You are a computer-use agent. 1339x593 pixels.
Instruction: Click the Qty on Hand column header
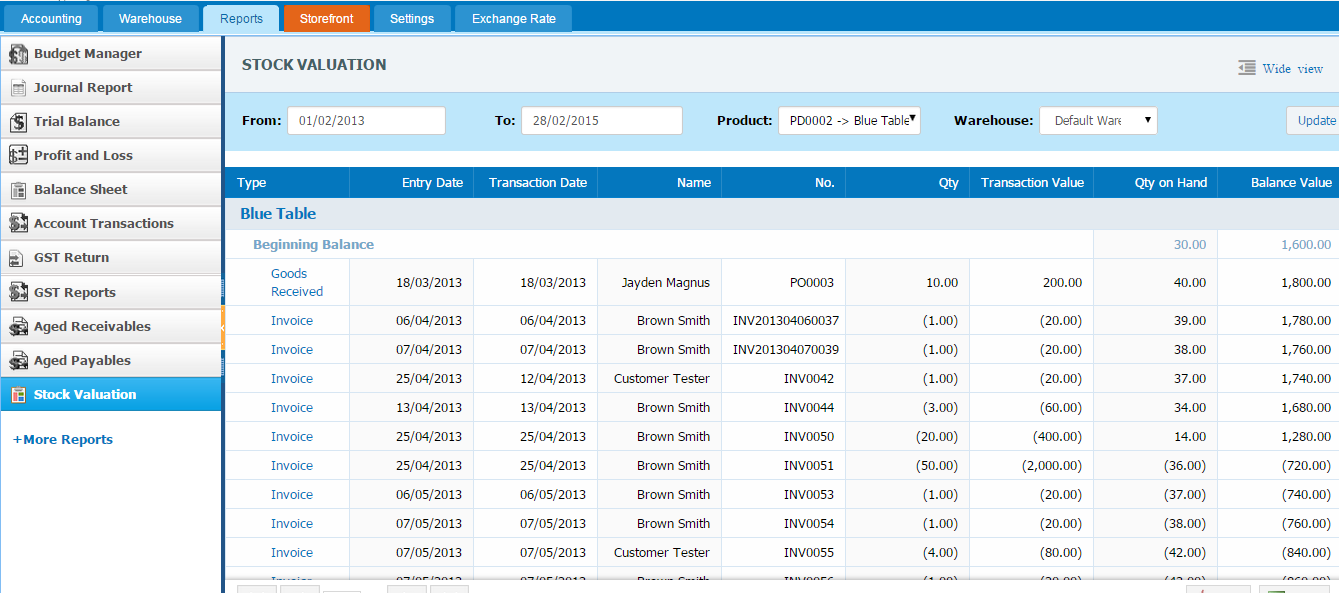pos(1155,183)
